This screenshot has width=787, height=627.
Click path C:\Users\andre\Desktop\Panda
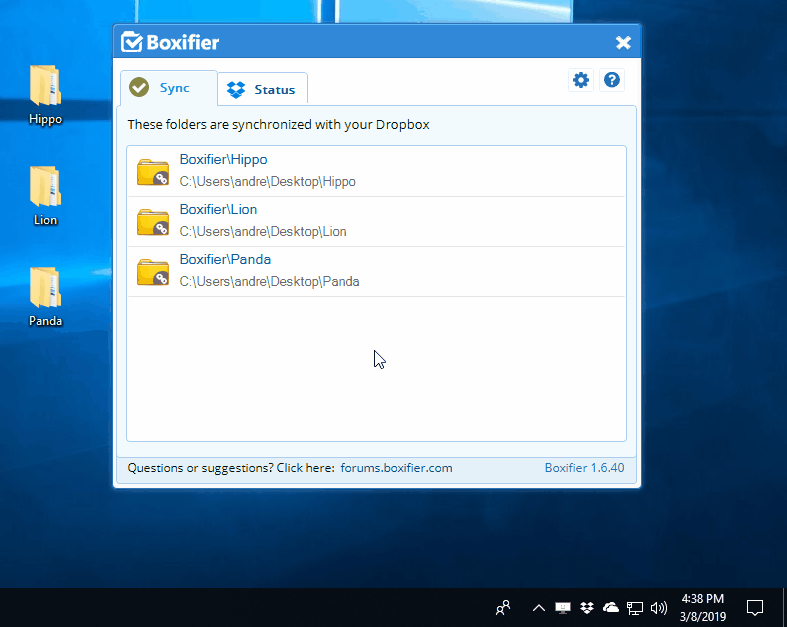point(270,282)
